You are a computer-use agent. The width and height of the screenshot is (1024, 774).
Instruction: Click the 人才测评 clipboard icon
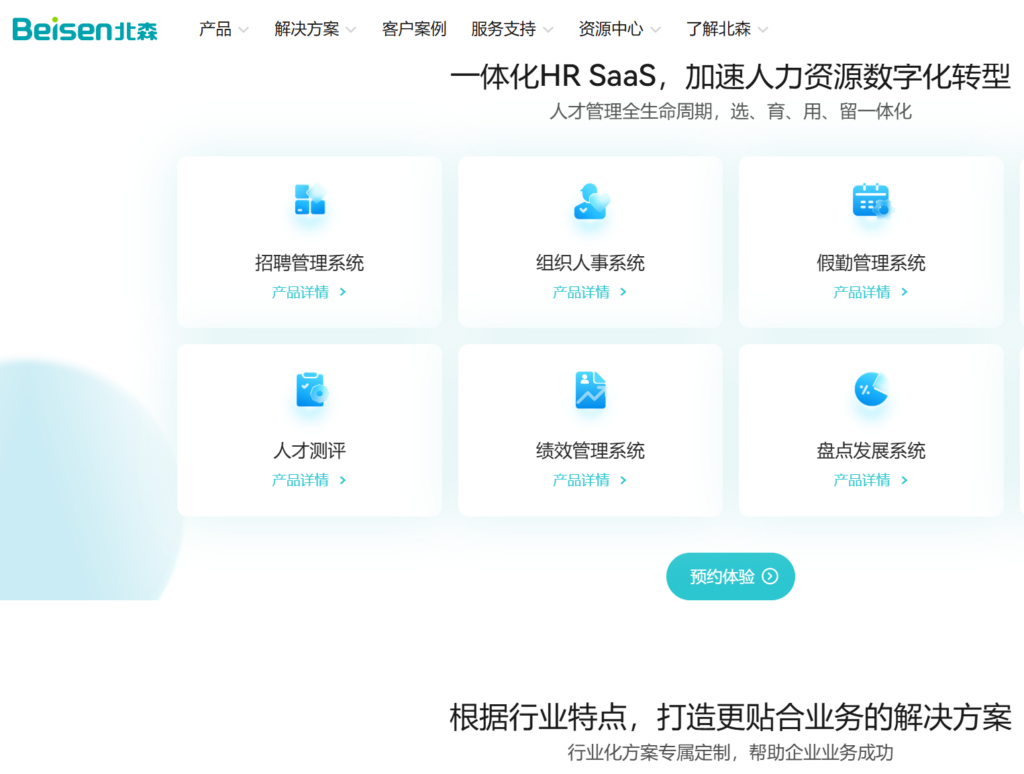(x=310, y=390)
